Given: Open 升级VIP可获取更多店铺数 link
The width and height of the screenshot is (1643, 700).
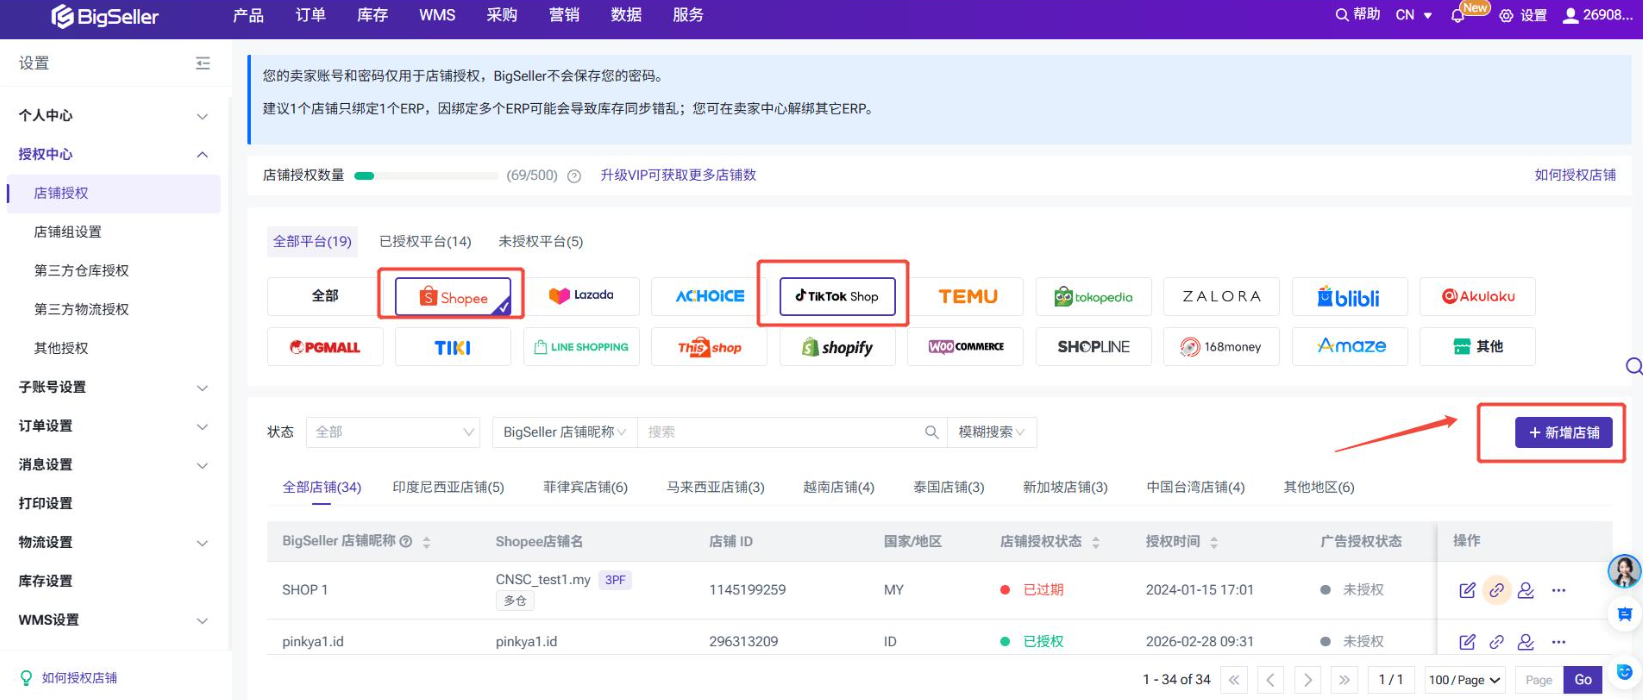Looking at the screenshot, I should pyautogui.click(x=678, y=175).
